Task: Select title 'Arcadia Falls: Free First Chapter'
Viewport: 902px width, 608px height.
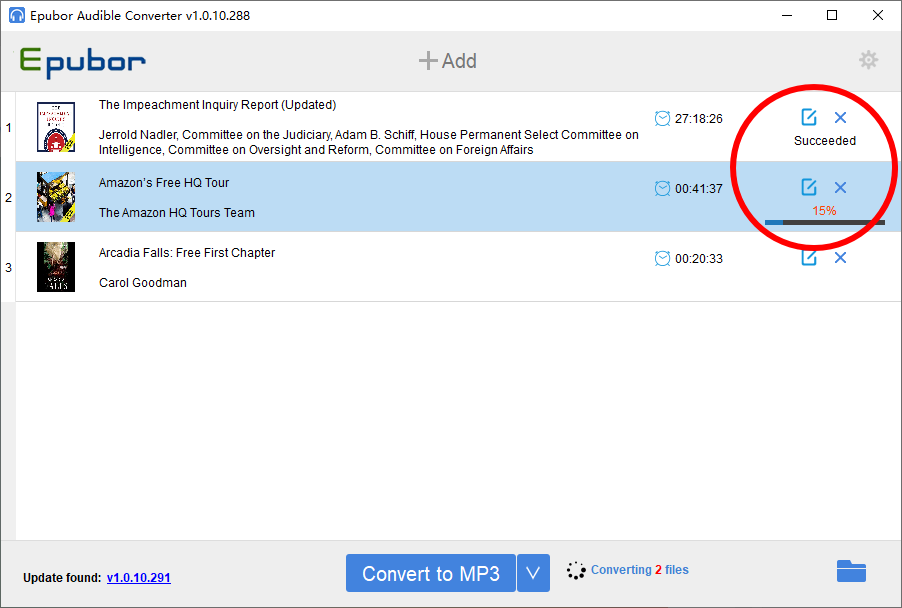Action: (x=187, y=253)
